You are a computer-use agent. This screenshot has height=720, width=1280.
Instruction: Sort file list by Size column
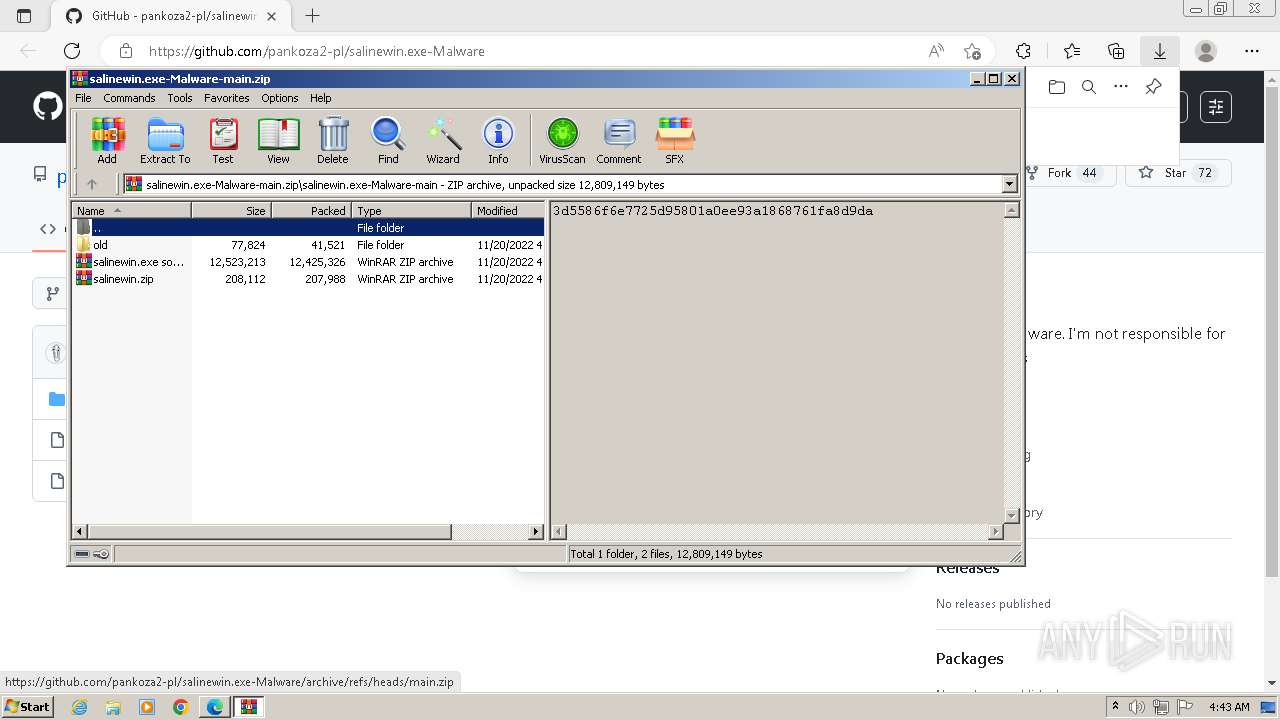(231, 210)
